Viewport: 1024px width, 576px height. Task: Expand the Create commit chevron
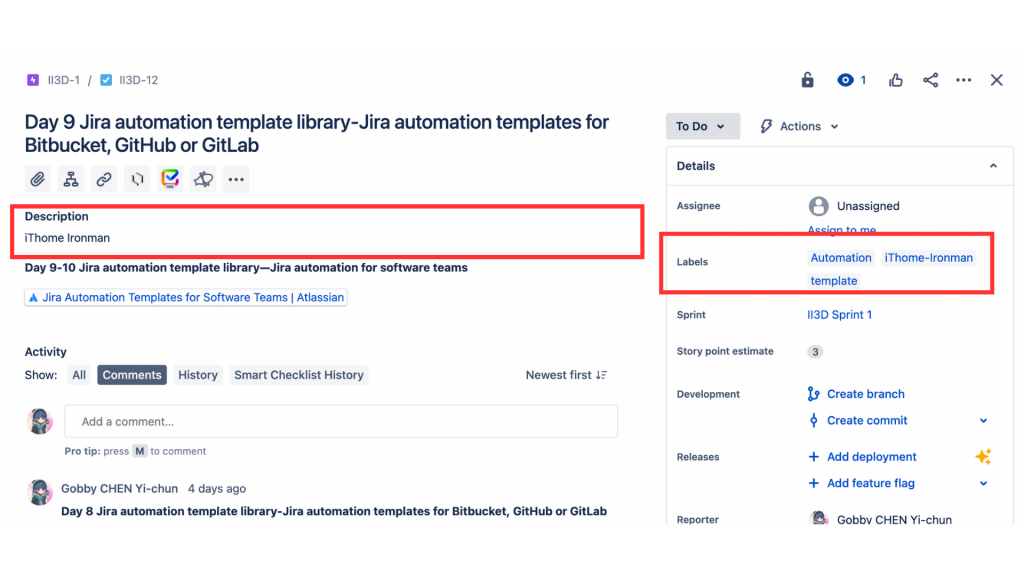983,421
